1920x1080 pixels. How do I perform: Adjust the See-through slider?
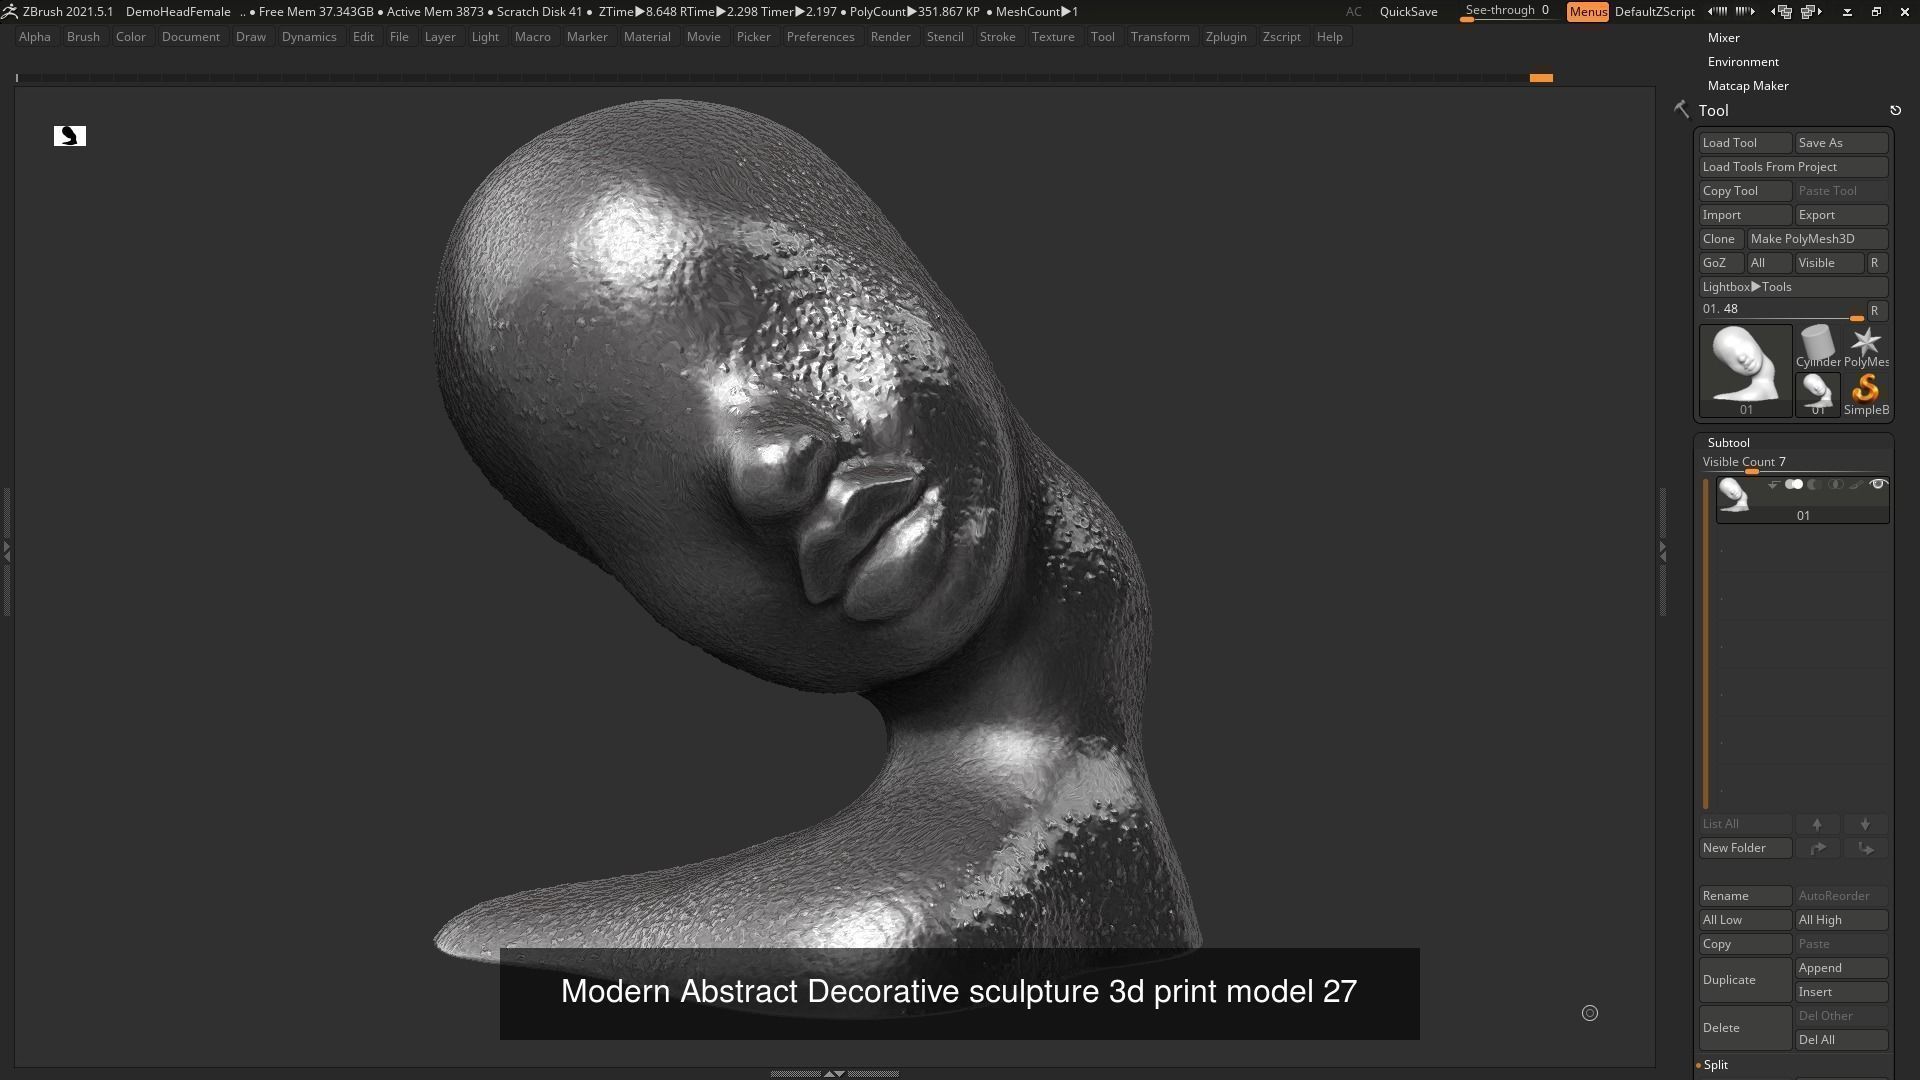pyautogui.click(x=1508, y=11)
